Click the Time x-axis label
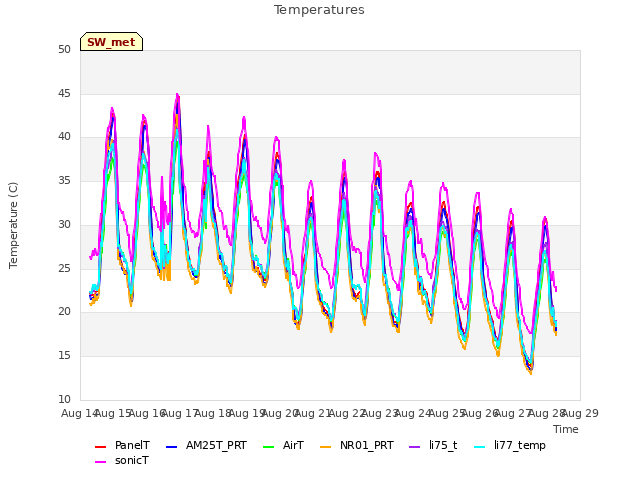 (x=566, y=429)
